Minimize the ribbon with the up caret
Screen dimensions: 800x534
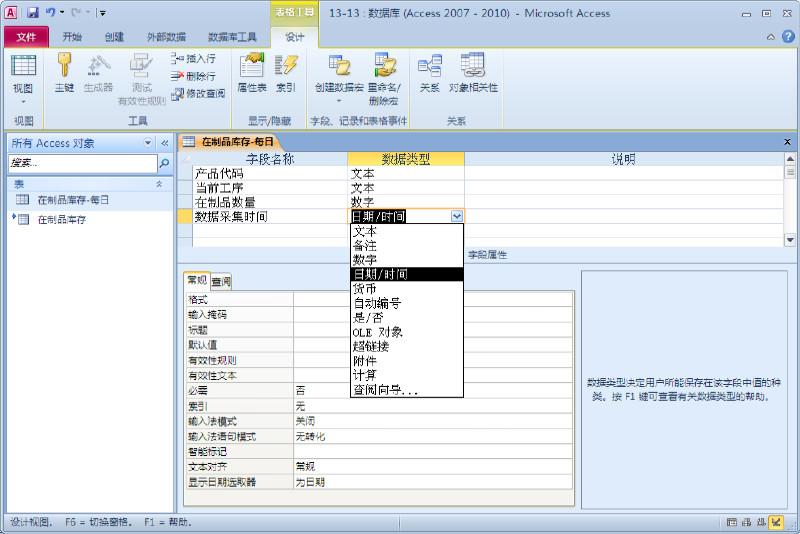point(770,37)
